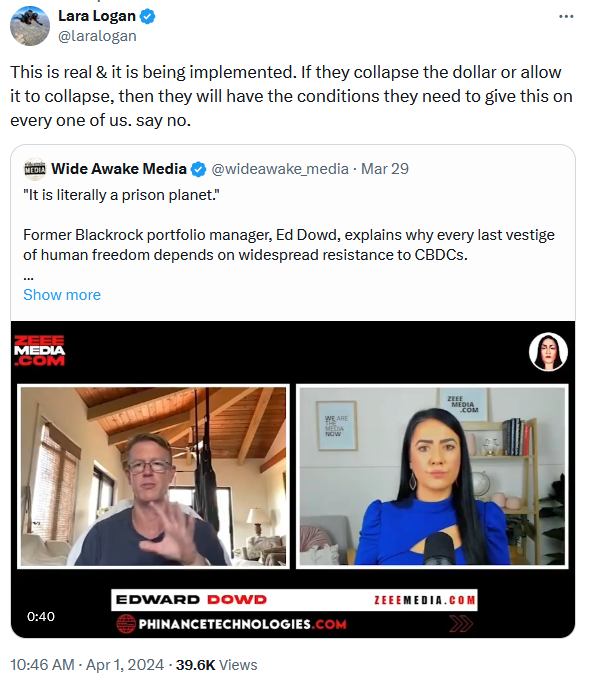Click the red double-arrow icon in video banner
This screenshot has height=686, width=591.
tap(461, 624)
